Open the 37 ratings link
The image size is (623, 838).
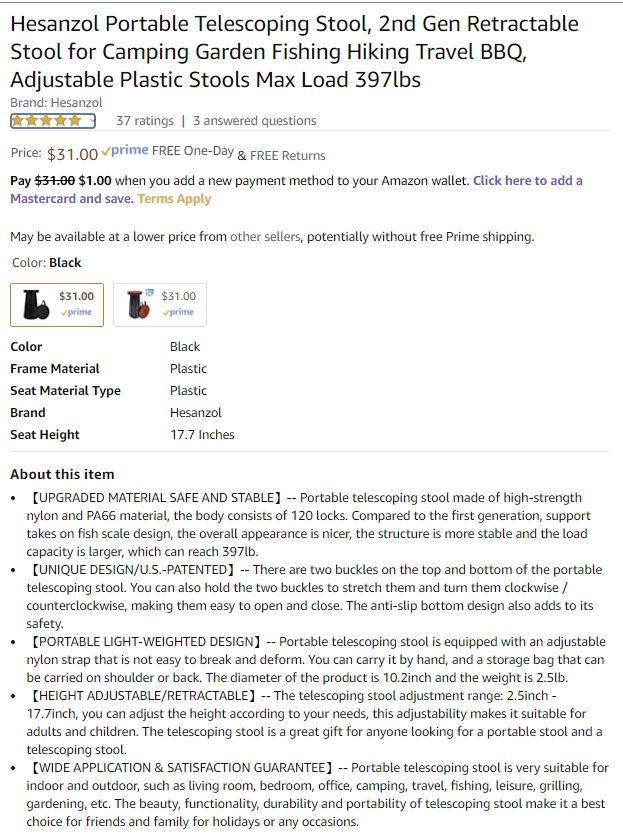click(145, 121)
